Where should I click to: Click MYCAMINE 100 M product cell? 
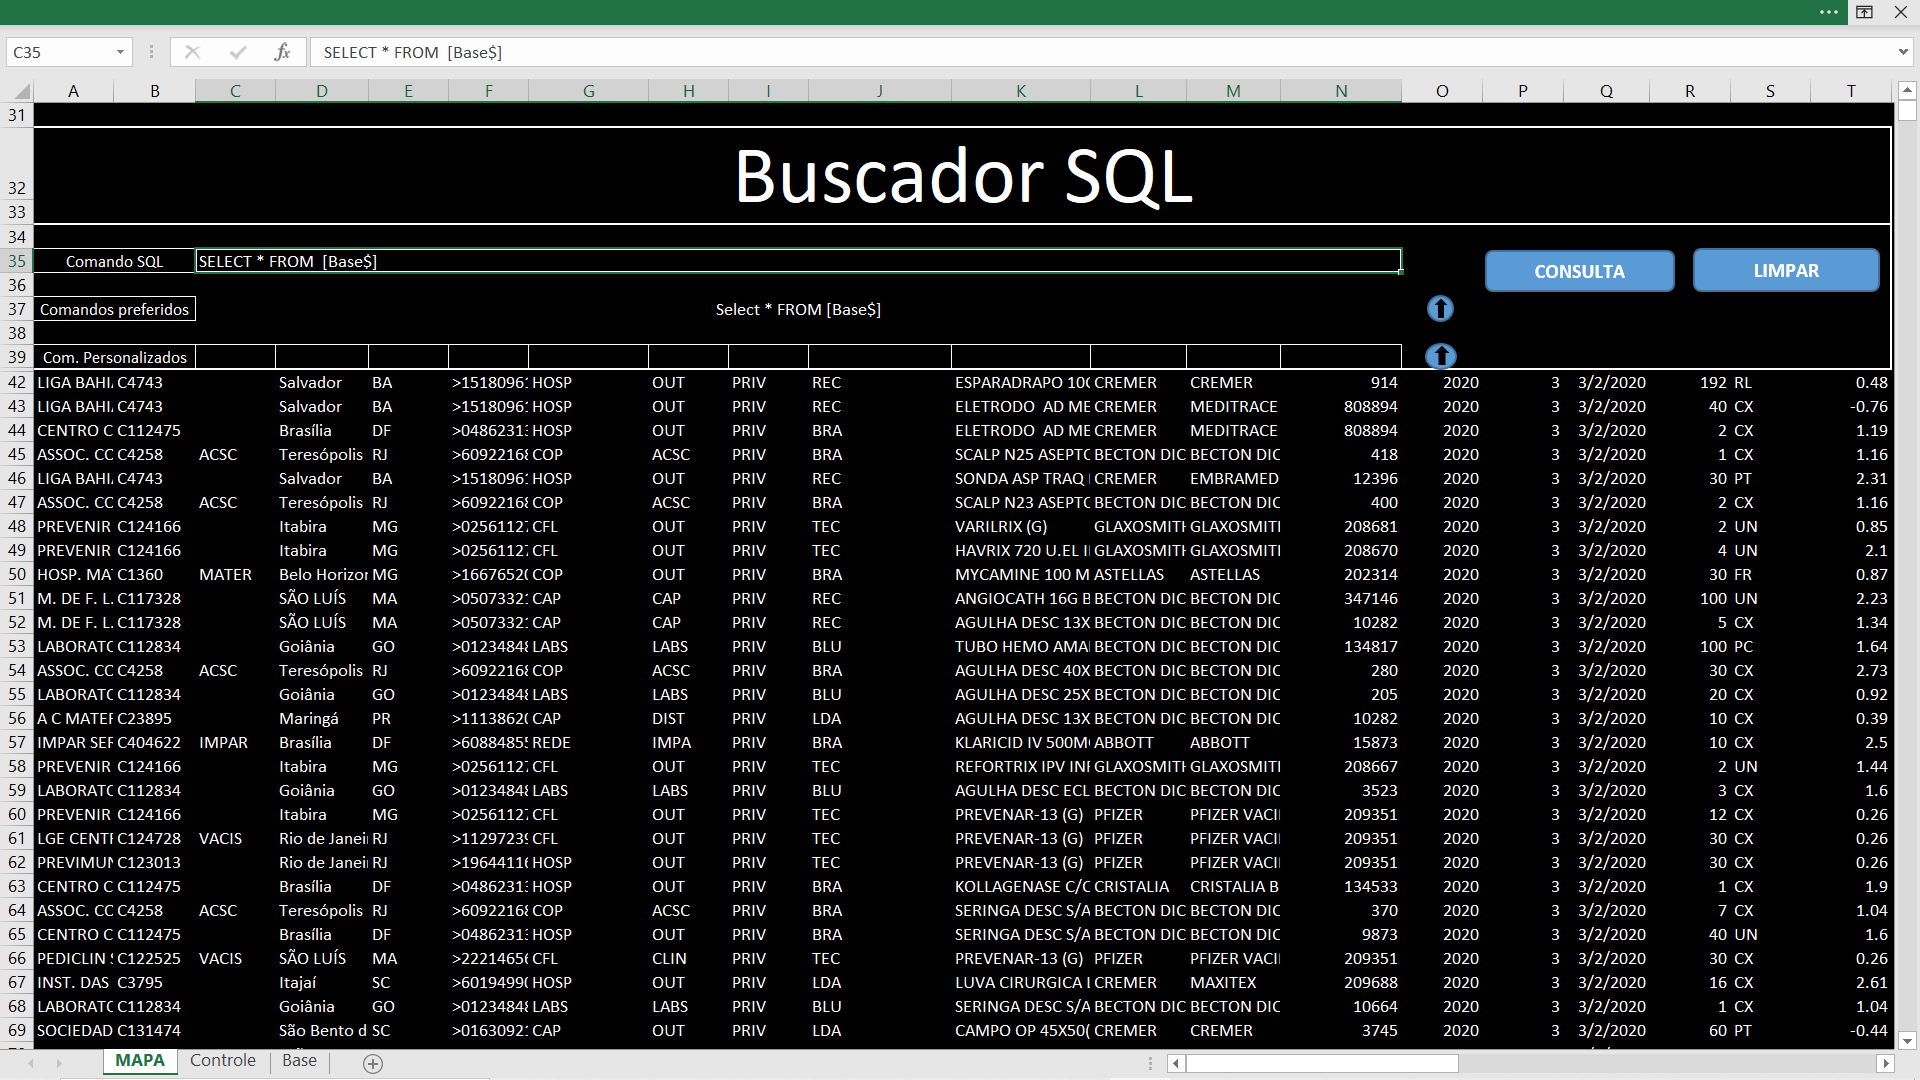(1021, 574)
